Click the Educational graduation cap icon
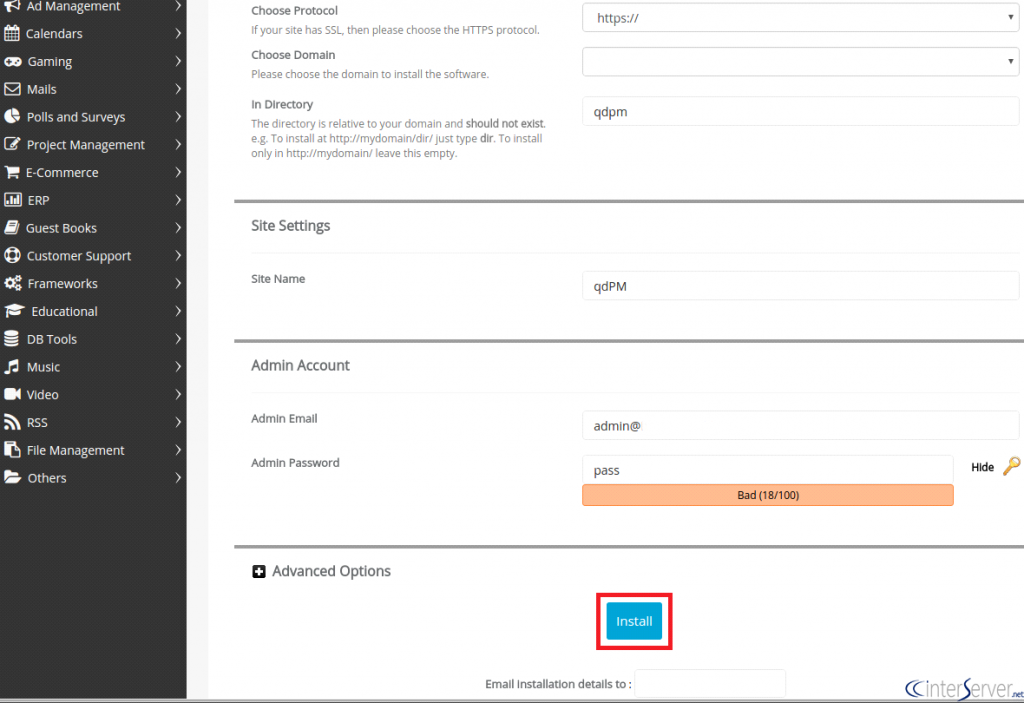 (14, 311)
